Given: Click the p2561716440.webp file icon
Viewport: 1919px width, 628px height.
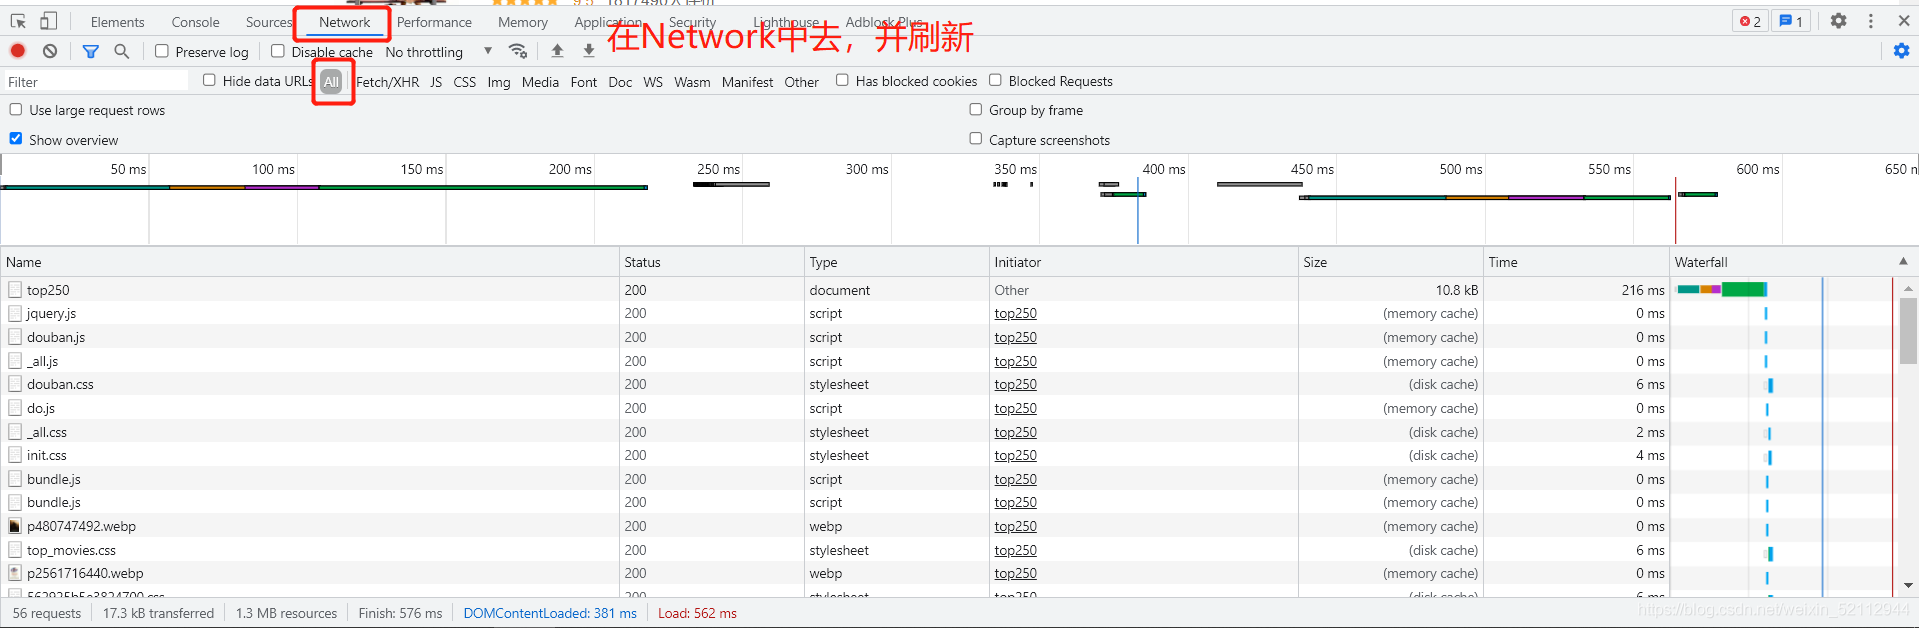Looking at the screenshot, I should click(14, 573).
